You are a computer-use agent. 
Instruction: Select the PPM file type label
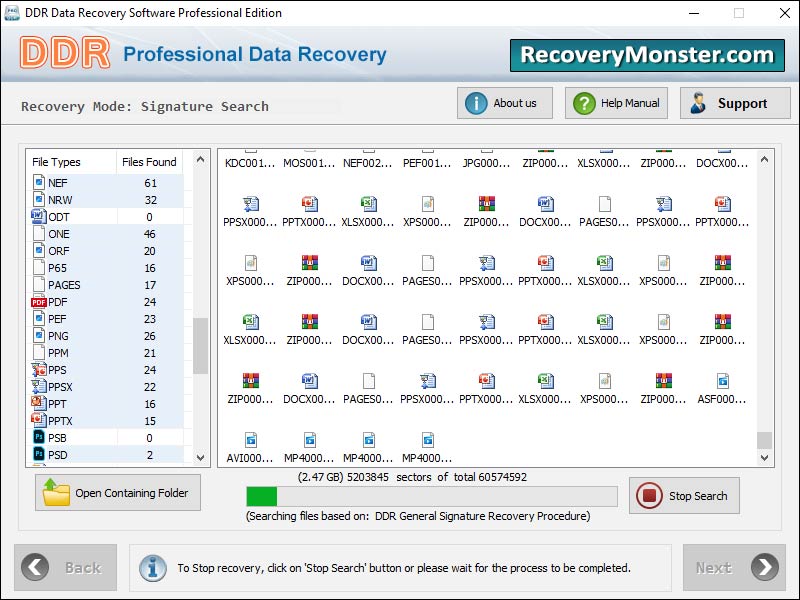58,353
